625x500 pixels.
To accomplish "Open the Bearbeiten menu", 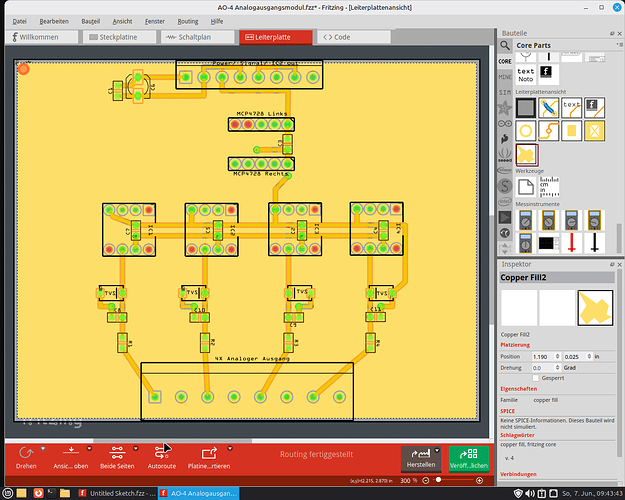I will click(x=54, y=22).
